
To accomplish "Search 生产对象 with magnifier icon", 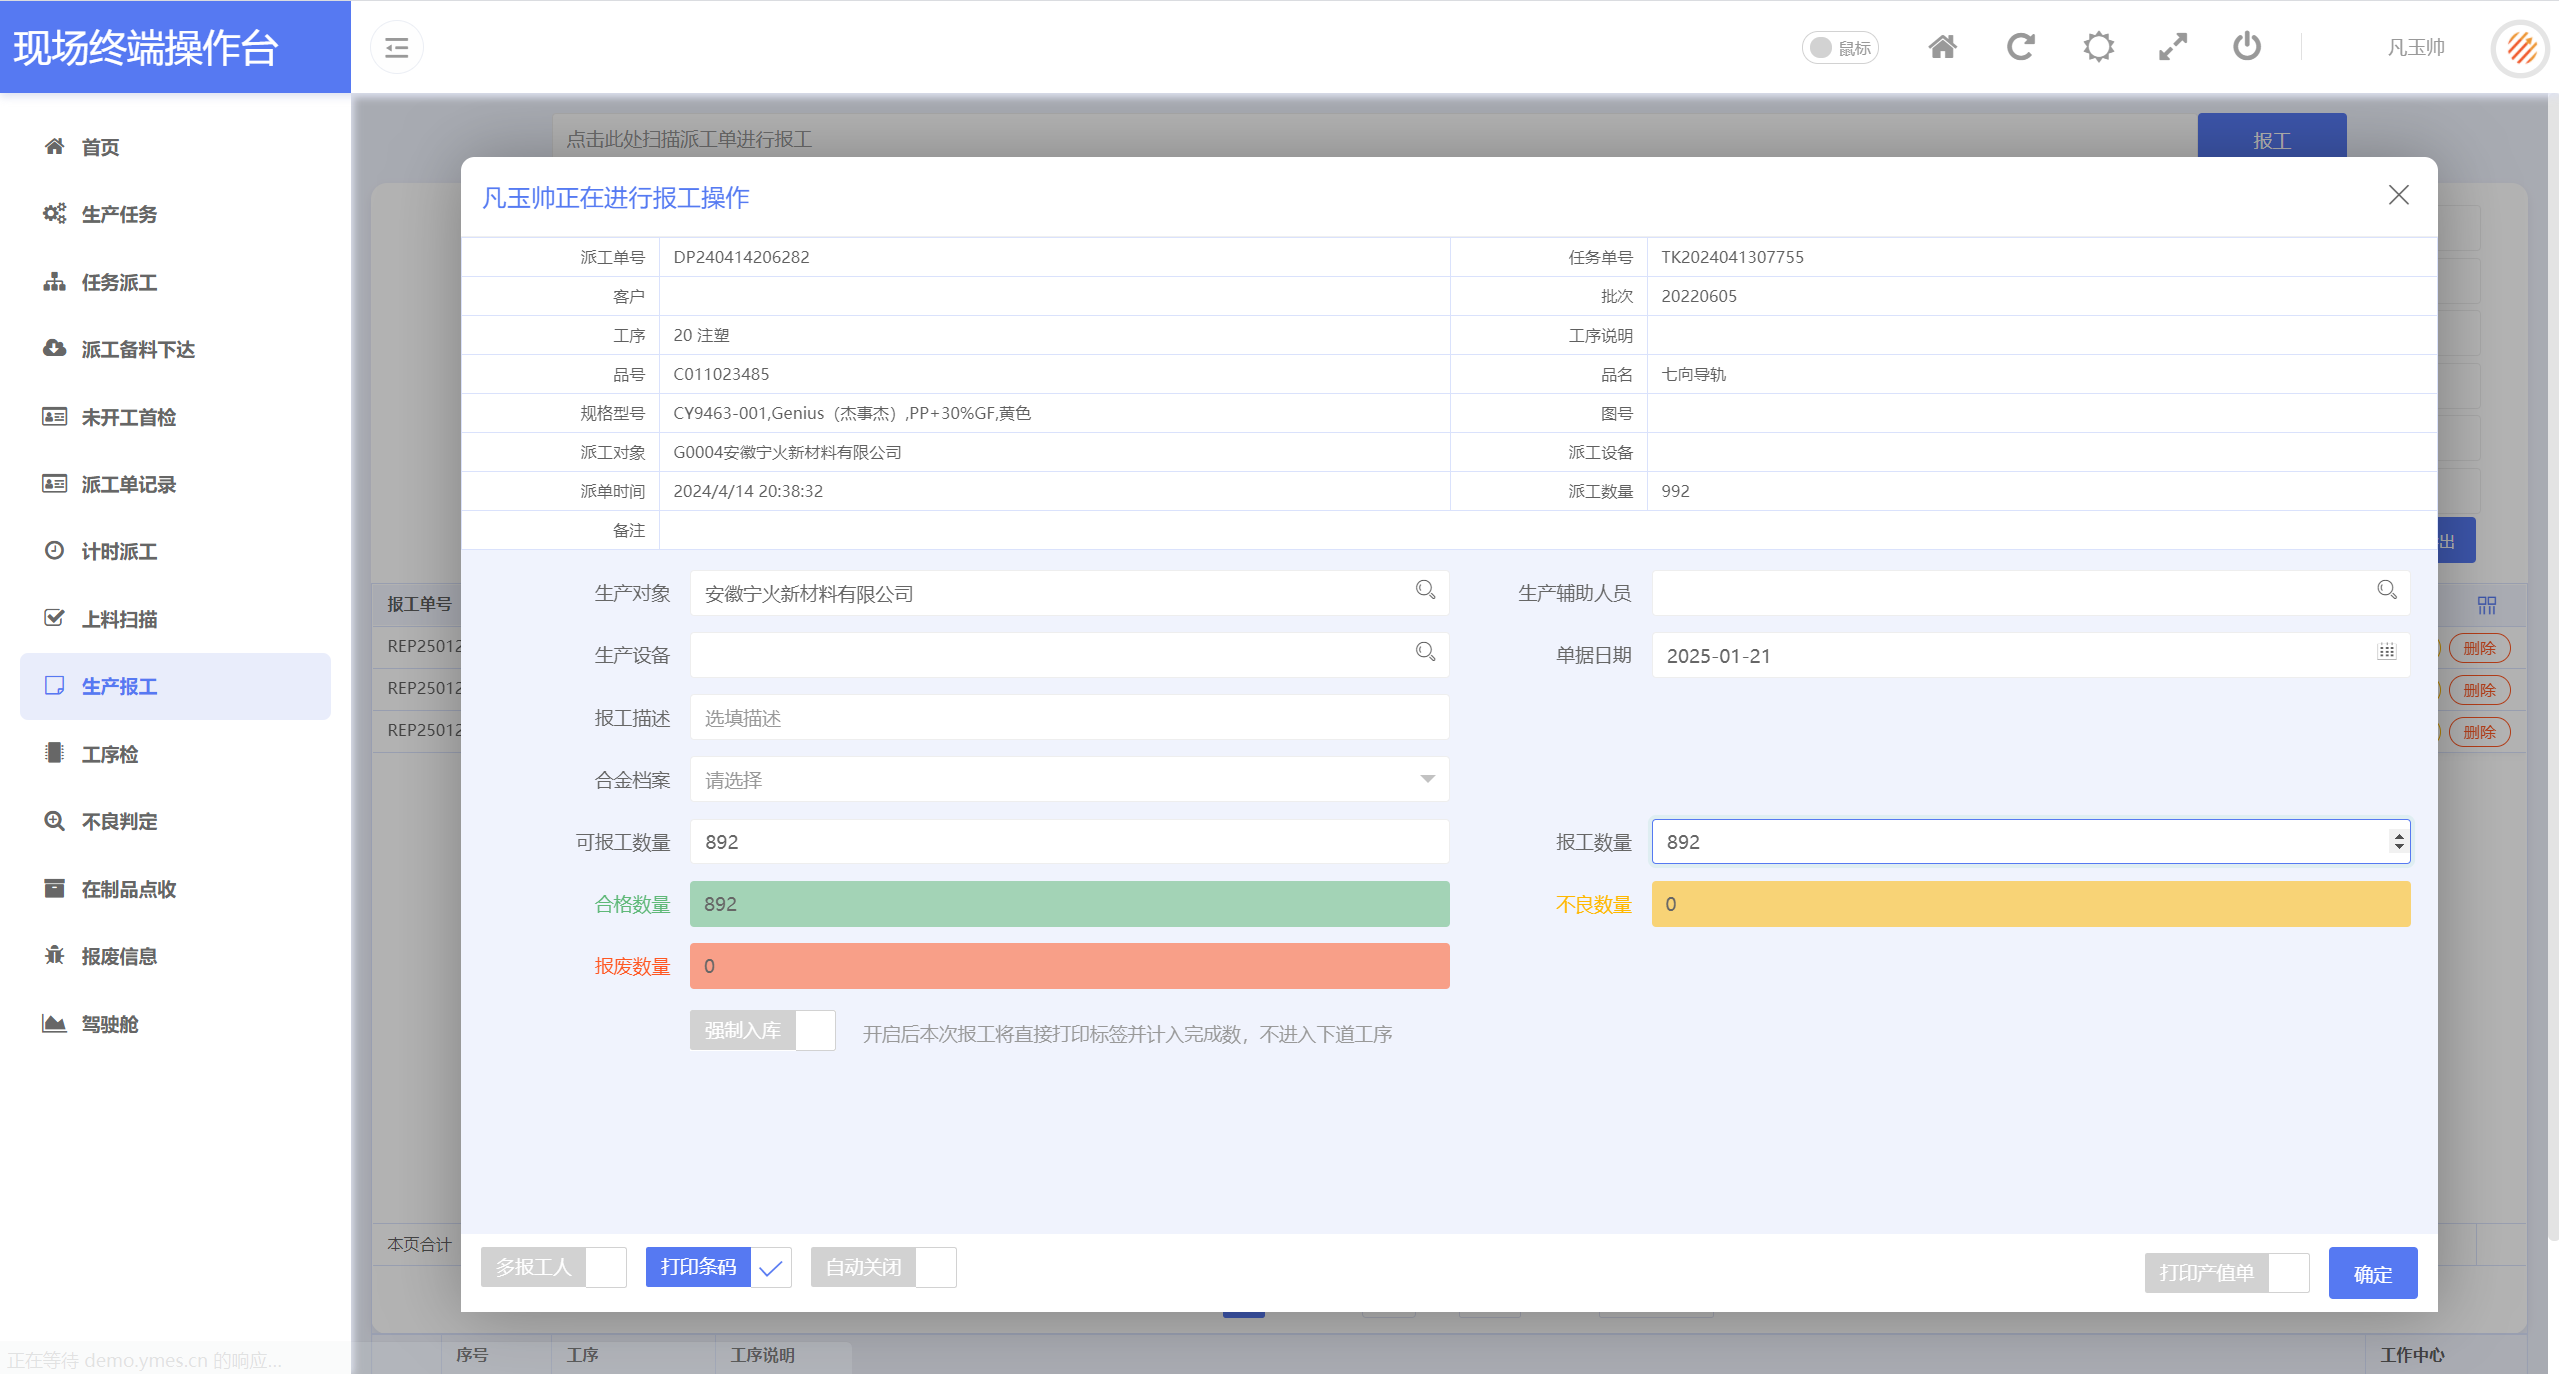I will pyautogui.click(x=1425, y=591).
